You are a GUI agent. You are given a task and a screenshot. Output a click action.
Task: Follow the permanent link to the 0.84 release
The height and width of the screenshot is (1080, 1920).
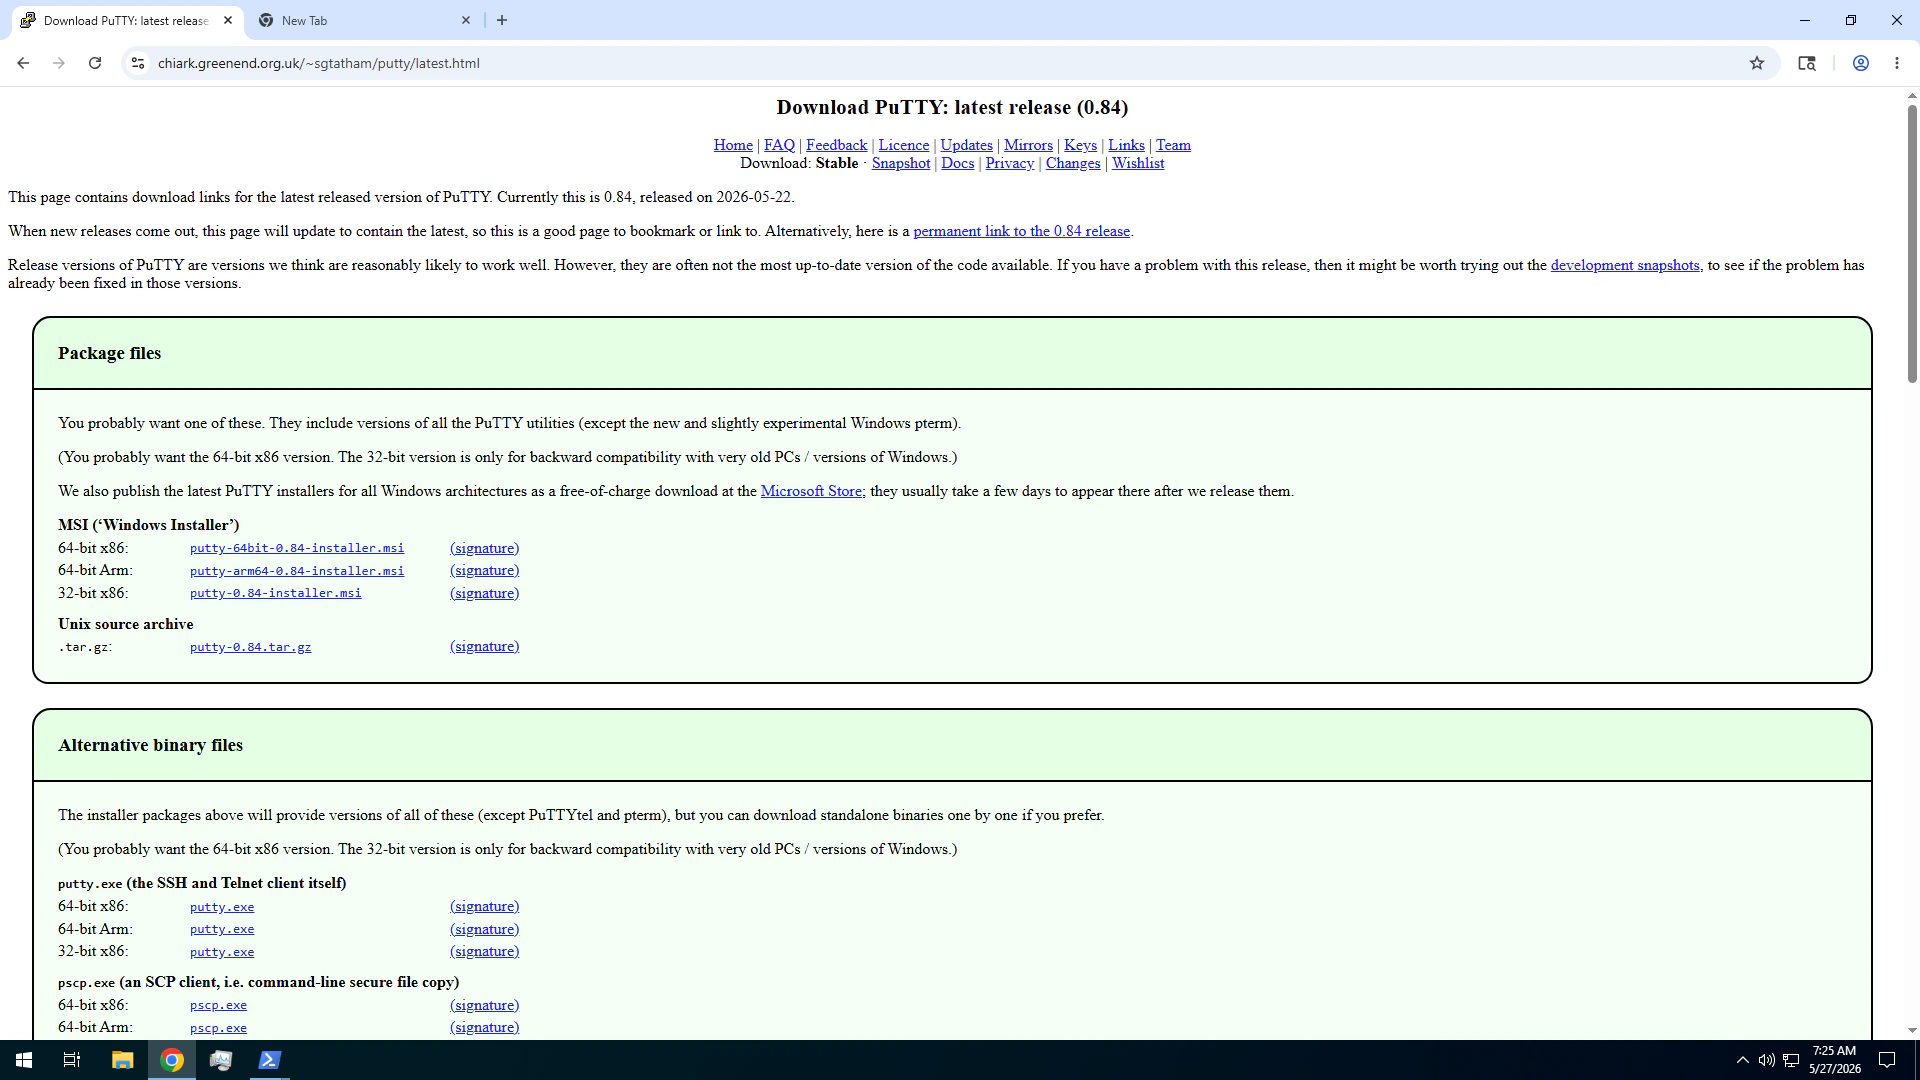coord(1021,231)
